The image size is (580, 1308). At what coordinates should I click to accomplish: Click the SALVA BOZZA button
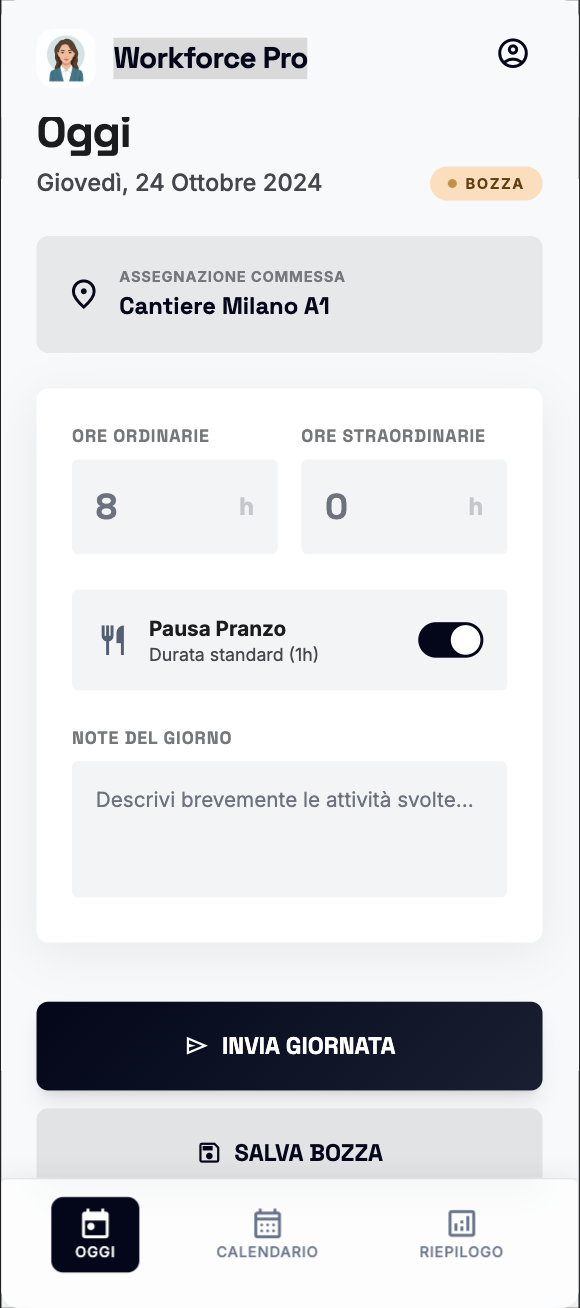click(x=289, y=1152)
